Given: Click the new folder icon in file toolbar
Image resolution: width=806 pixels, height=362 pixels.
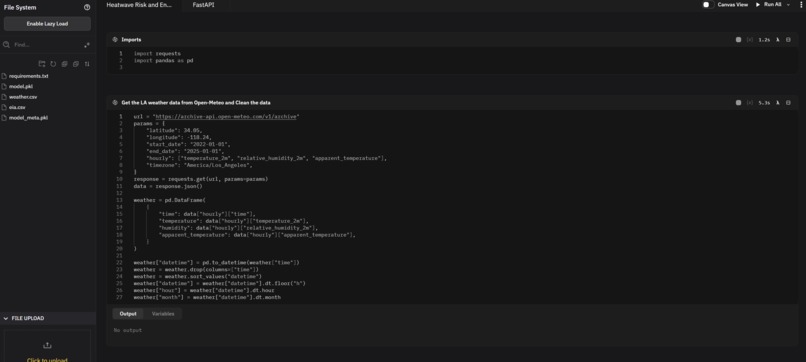Looking at the screenshot, I should coord(42,64).
